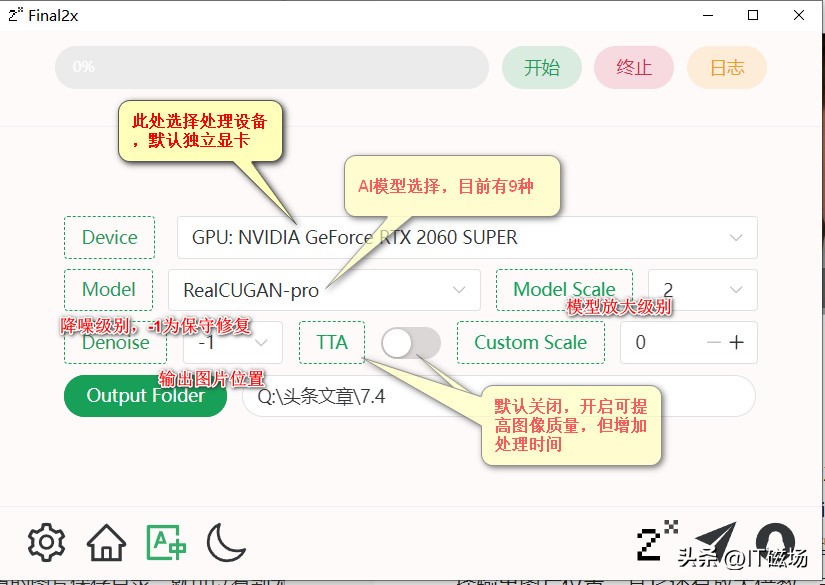Click the 0% progress bar at top
The image size is (825, 585).
click(270, 67)
